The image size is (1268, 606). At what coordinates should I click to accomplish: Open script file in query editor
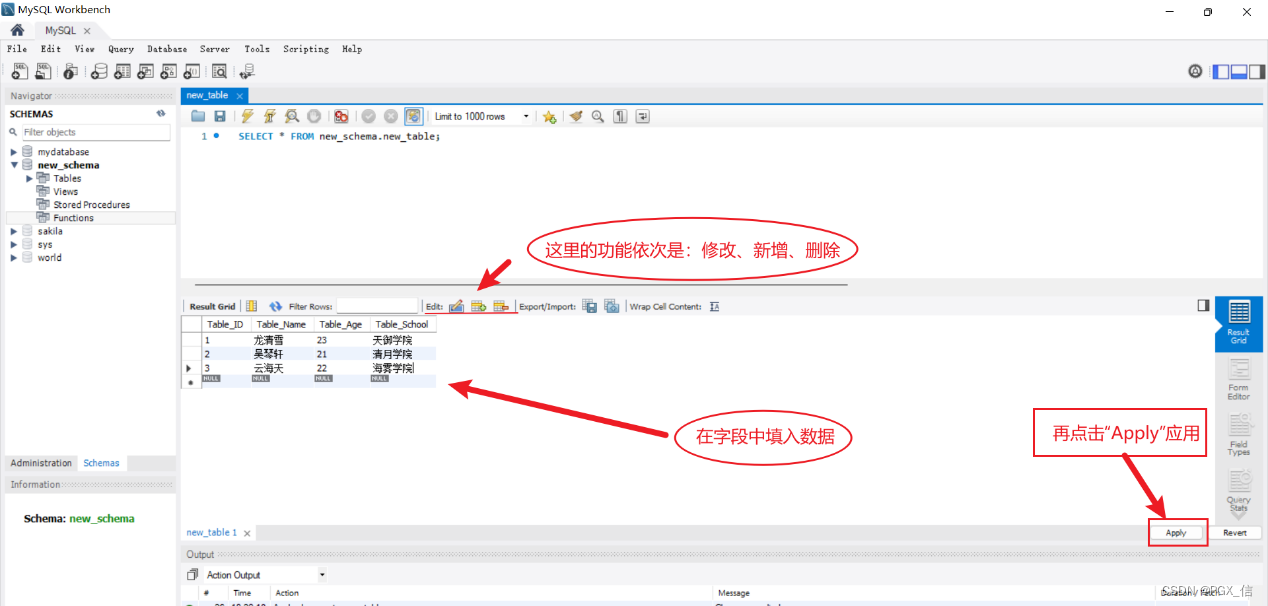[x=198, y=116]
